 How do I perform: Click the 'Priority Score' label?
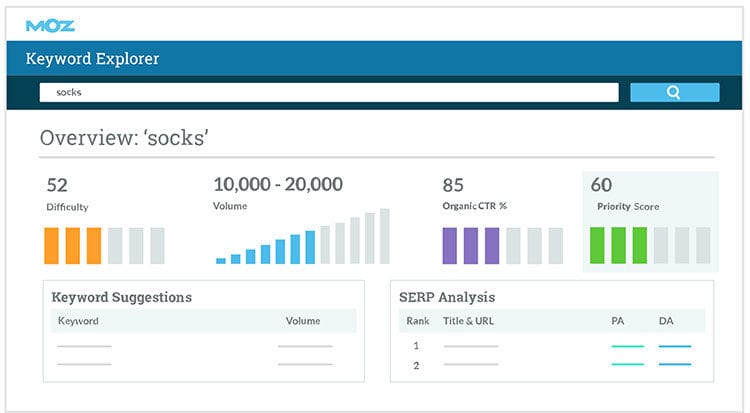coord(628,207)
